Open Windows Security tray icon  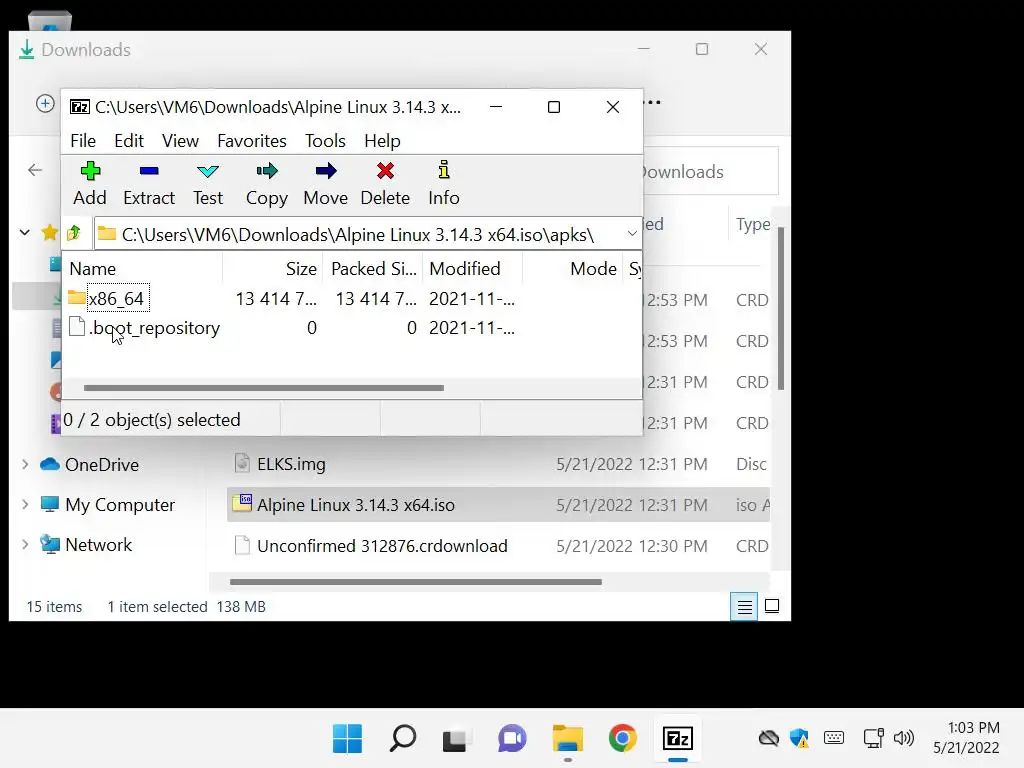click(x=799, y=739)
